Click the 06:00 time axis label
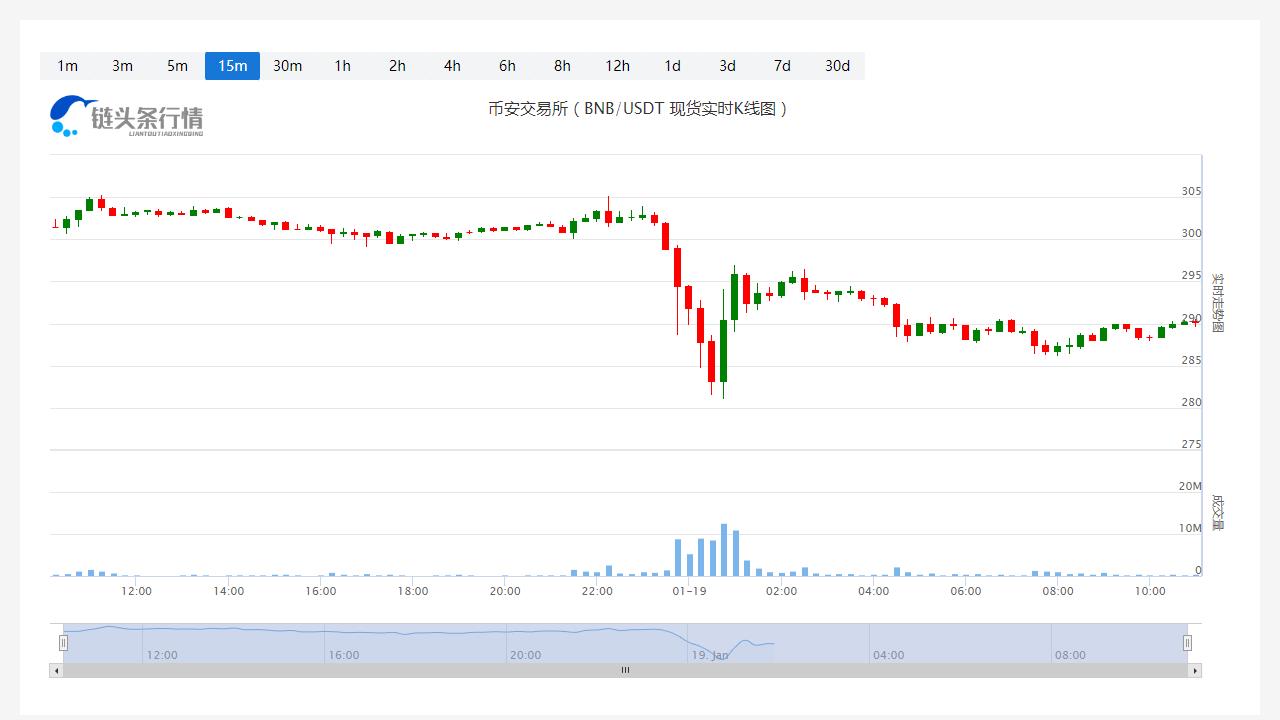This screenshot has height=720, width=1280. pyautogui.click(x=966, y=591)
